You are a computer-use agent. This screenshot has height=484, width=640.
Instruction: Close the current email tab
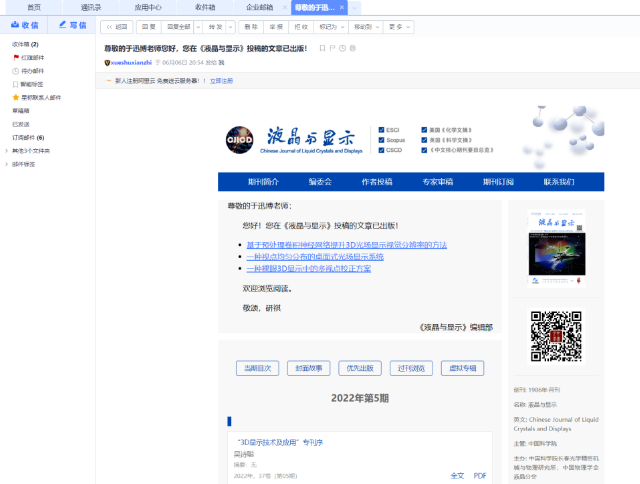click(x=342, y=7)
